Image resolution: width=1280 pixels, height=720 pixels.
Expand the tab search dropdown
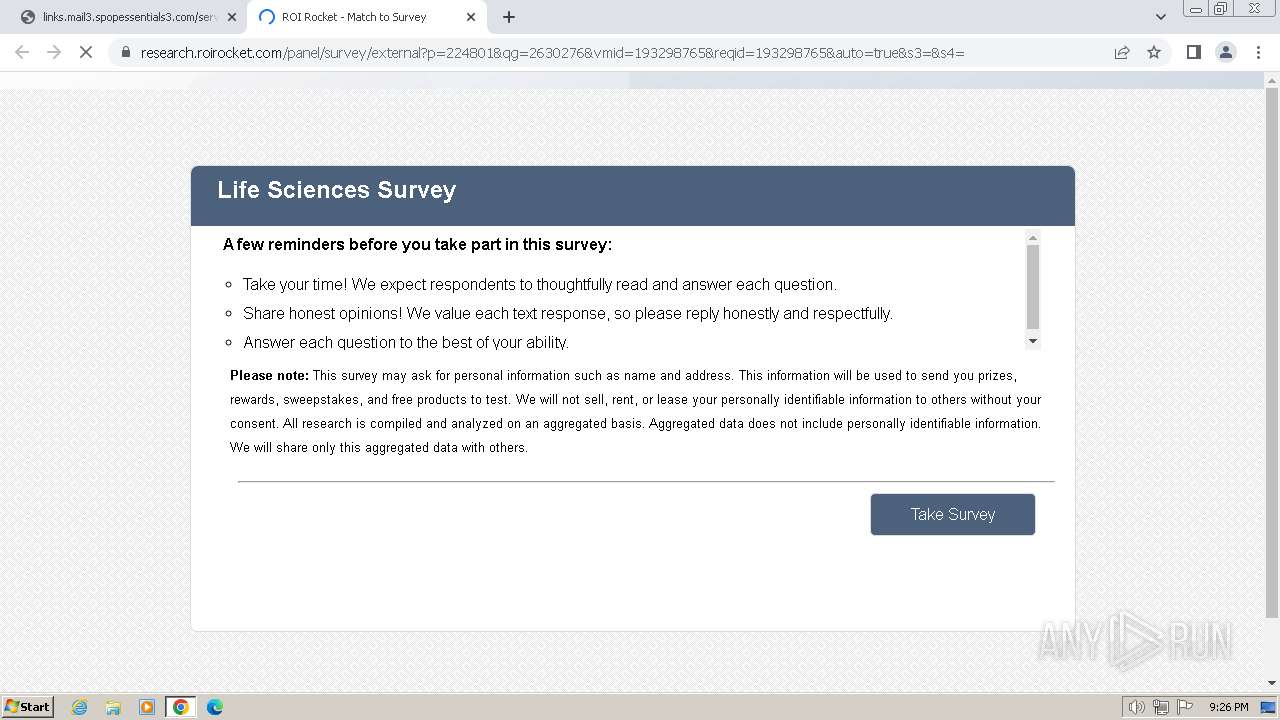coord(1161,17)
